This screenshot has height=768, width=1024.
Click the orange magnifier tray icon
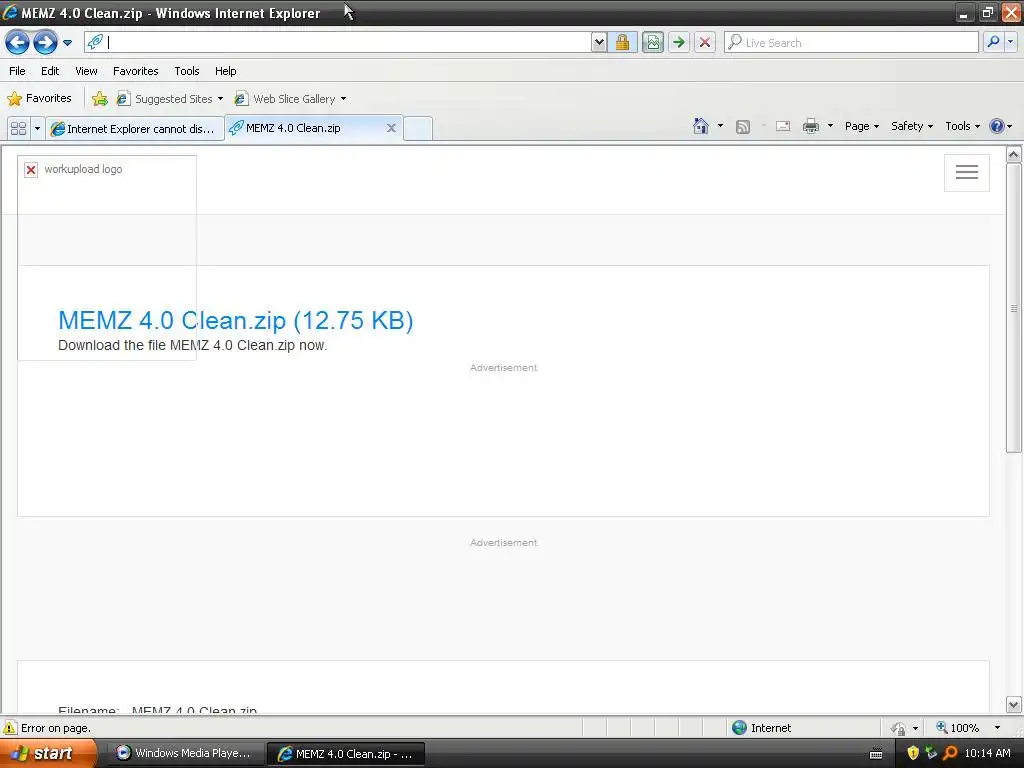point(950,753)
